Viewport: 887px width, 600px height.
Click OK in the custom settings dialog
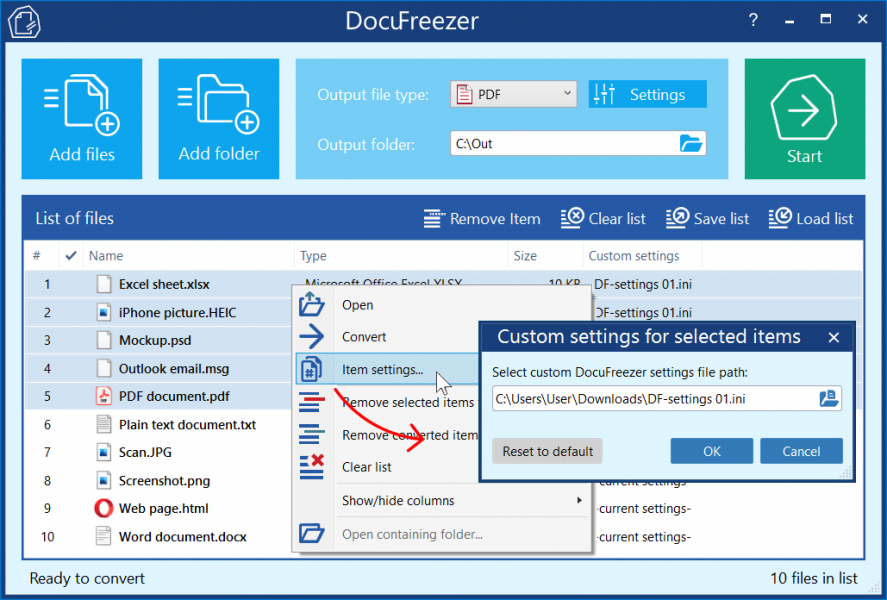711,451
